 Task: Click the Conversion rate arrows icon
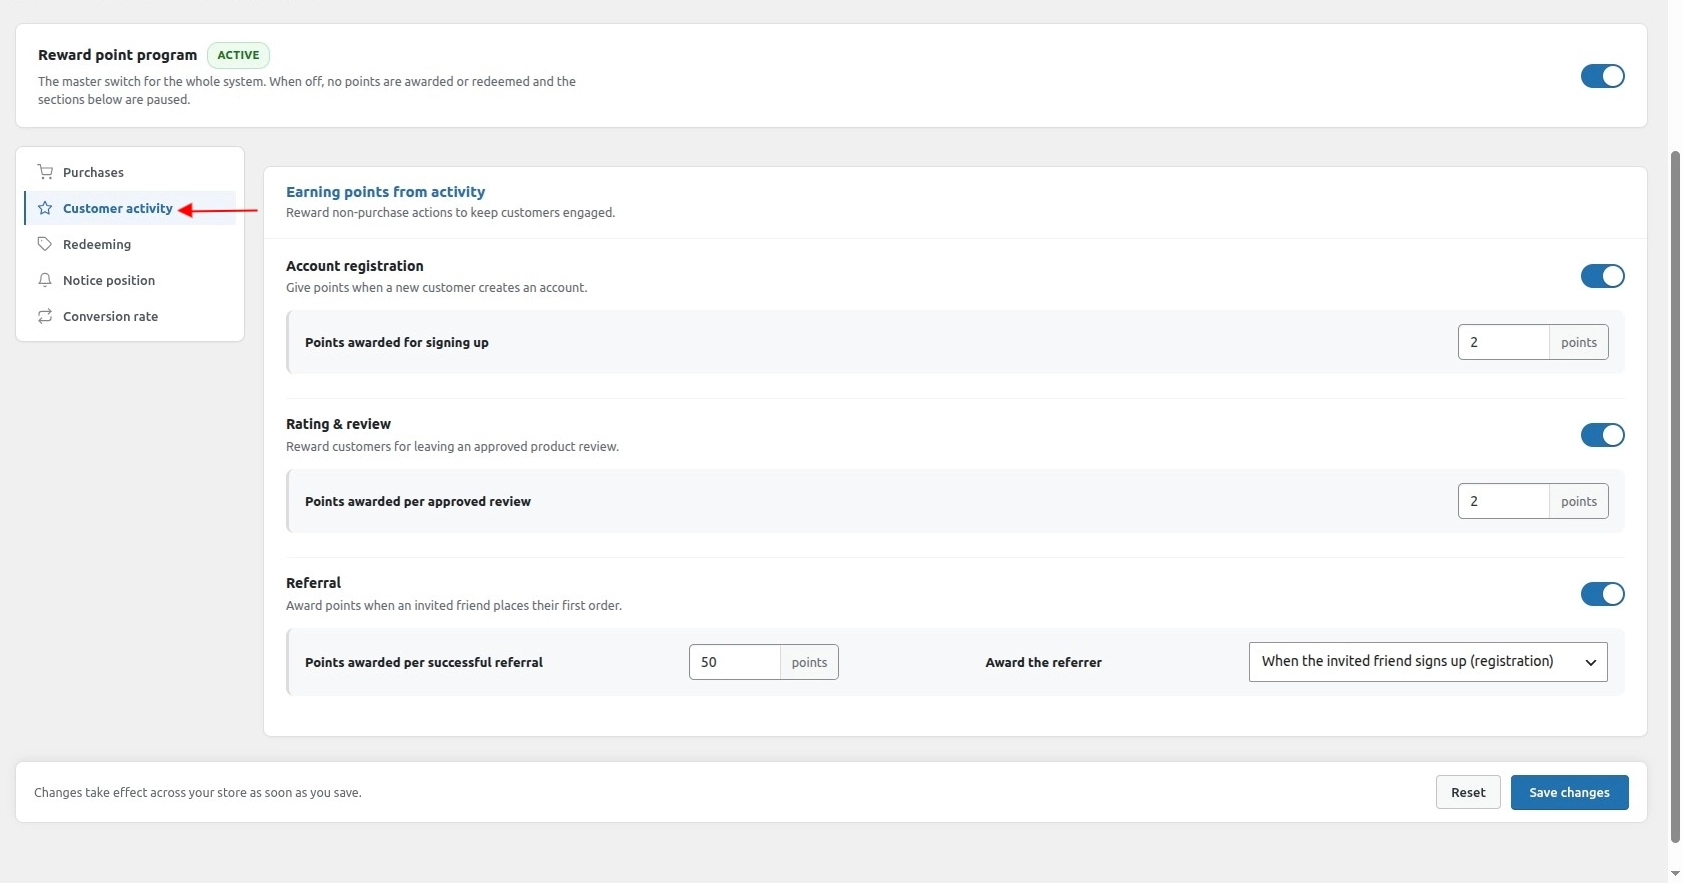click(45, 316)
